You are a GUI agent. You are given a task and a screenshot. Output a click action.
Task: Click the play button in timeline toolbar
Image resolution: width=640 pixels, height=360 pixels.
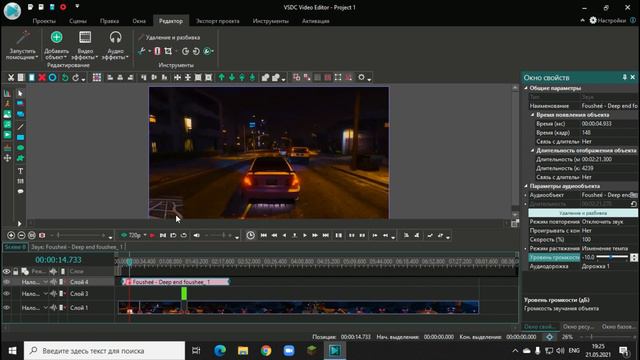tap(304, 236)
